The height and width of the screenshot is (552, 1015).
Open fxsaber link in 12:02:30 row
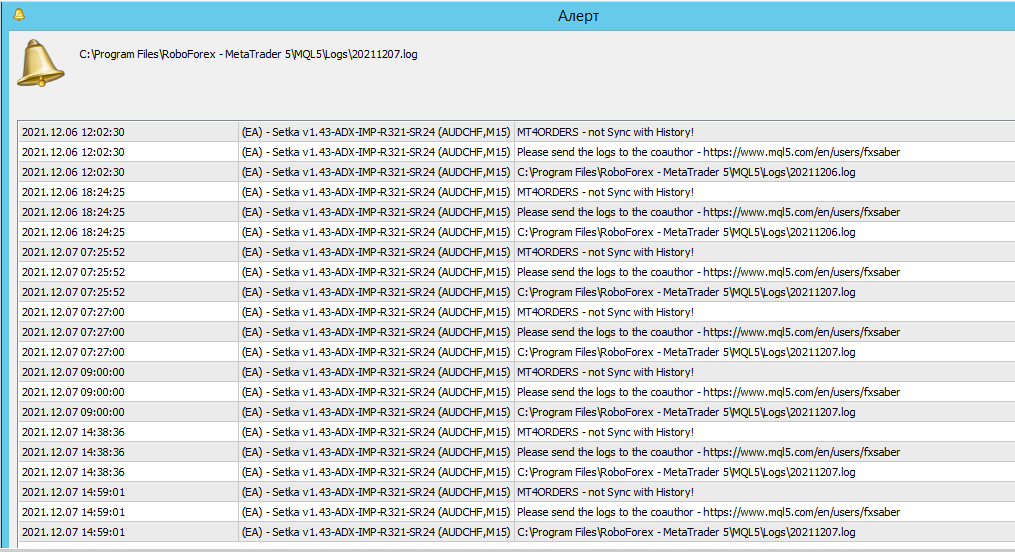[x=801, y=152]
